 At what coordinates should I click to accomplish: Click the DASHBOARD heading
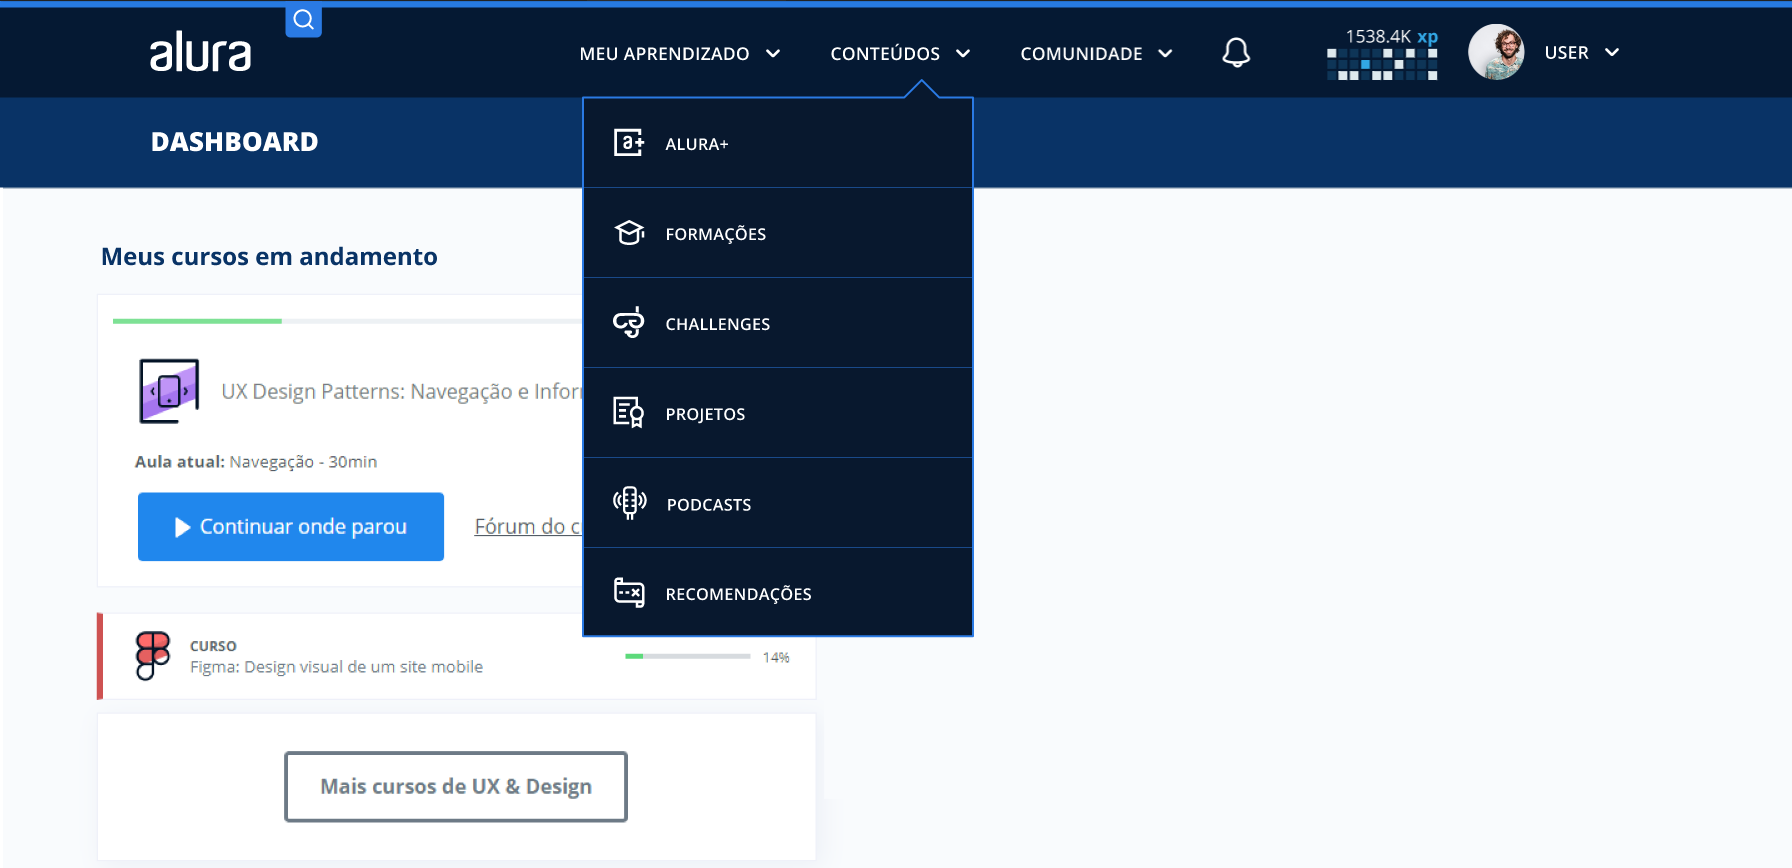coord(234,142)
